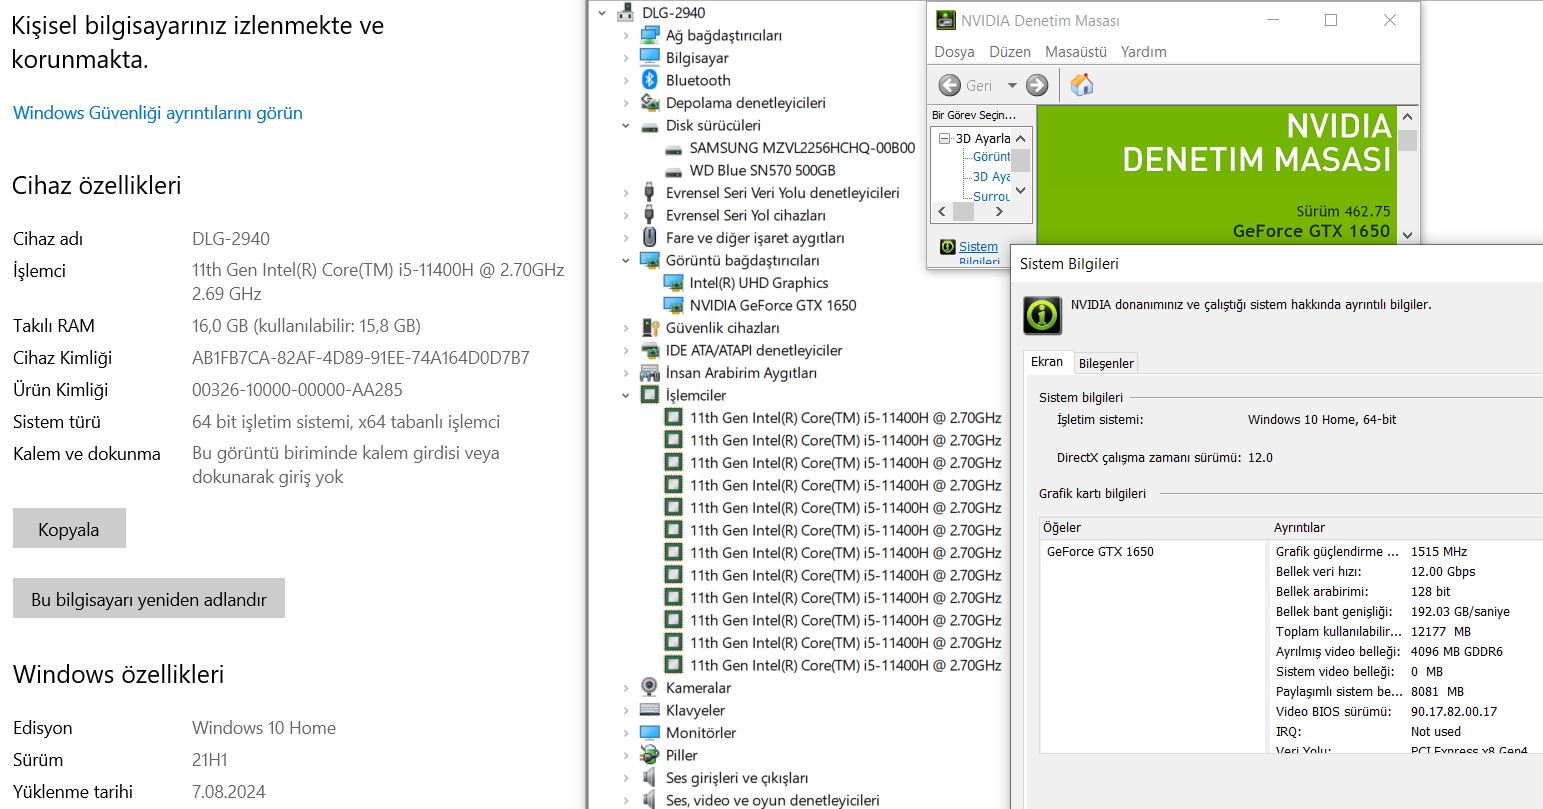Click the info icon in Sistem Bilgileri
Viewport: 1543px width, 809px height.
pyautogui.click(x=1042, y=314)
